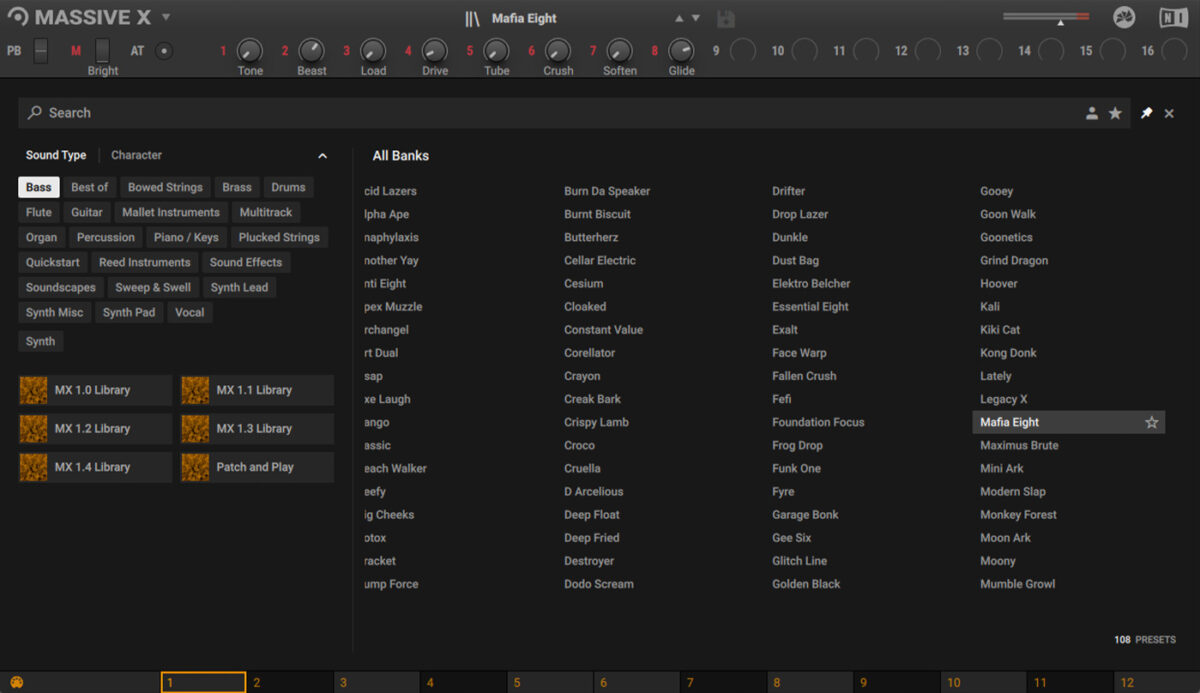Save the preset with the floppy icon
Screen dimensions: 1200x693
tap(727, 18)
